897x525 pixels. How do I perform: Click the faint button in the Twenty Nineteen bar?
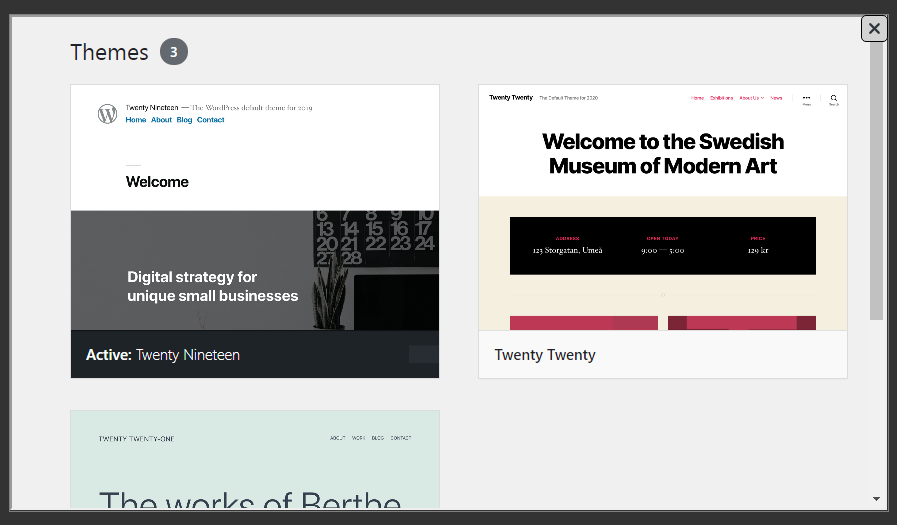[x=423, y=354]
